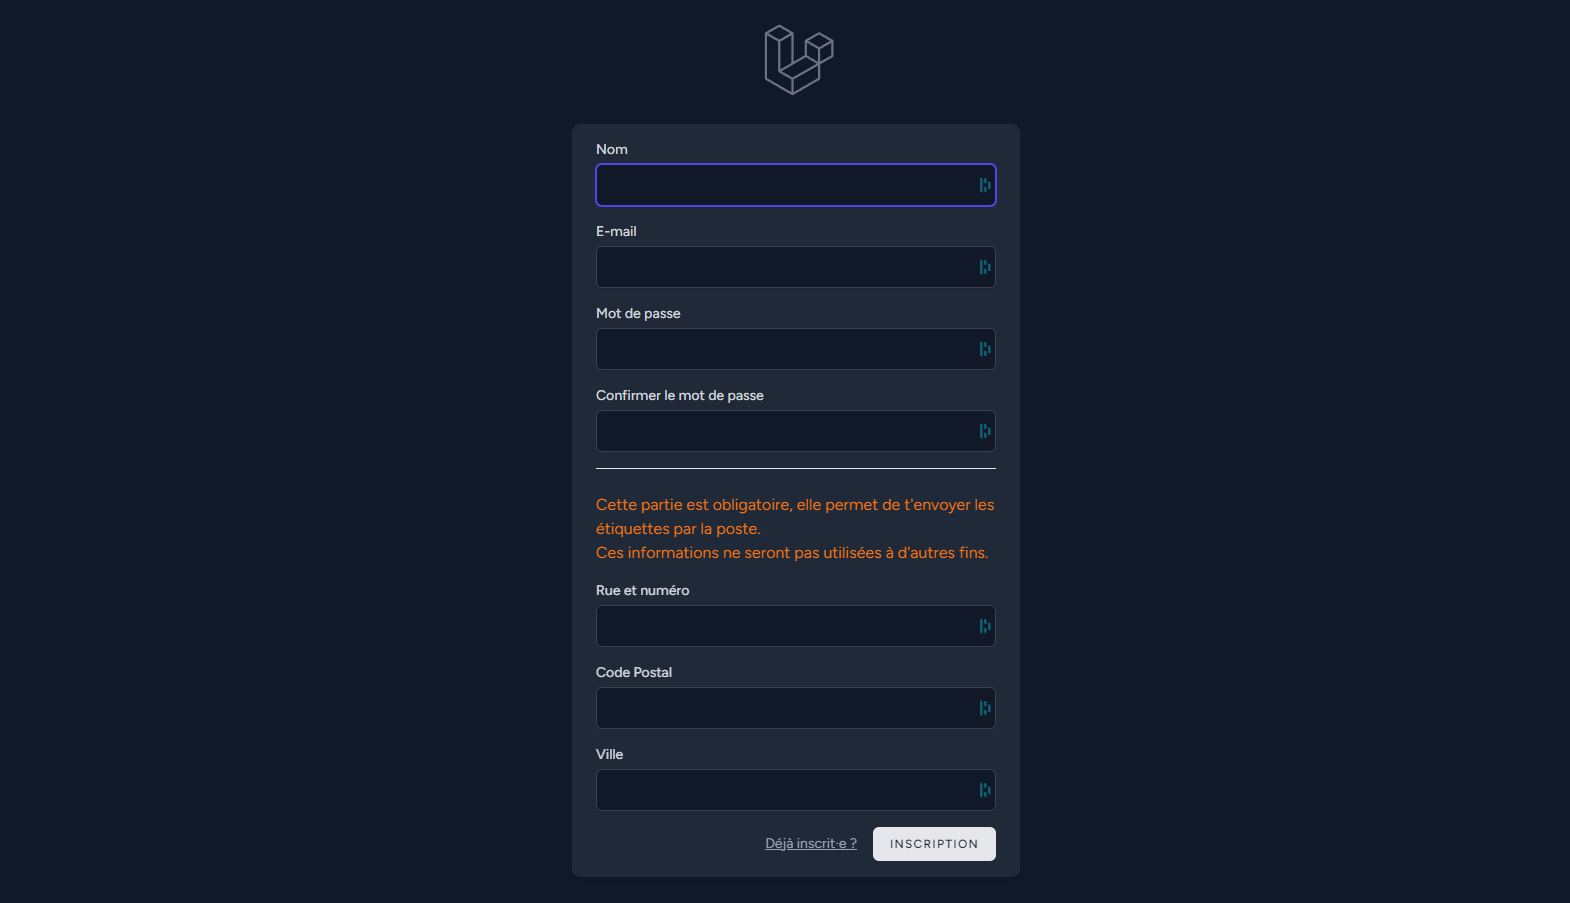Click the "Rue et numéro" label text
The height and width of the screenshot is (903, 1570).
pos(643,590)
